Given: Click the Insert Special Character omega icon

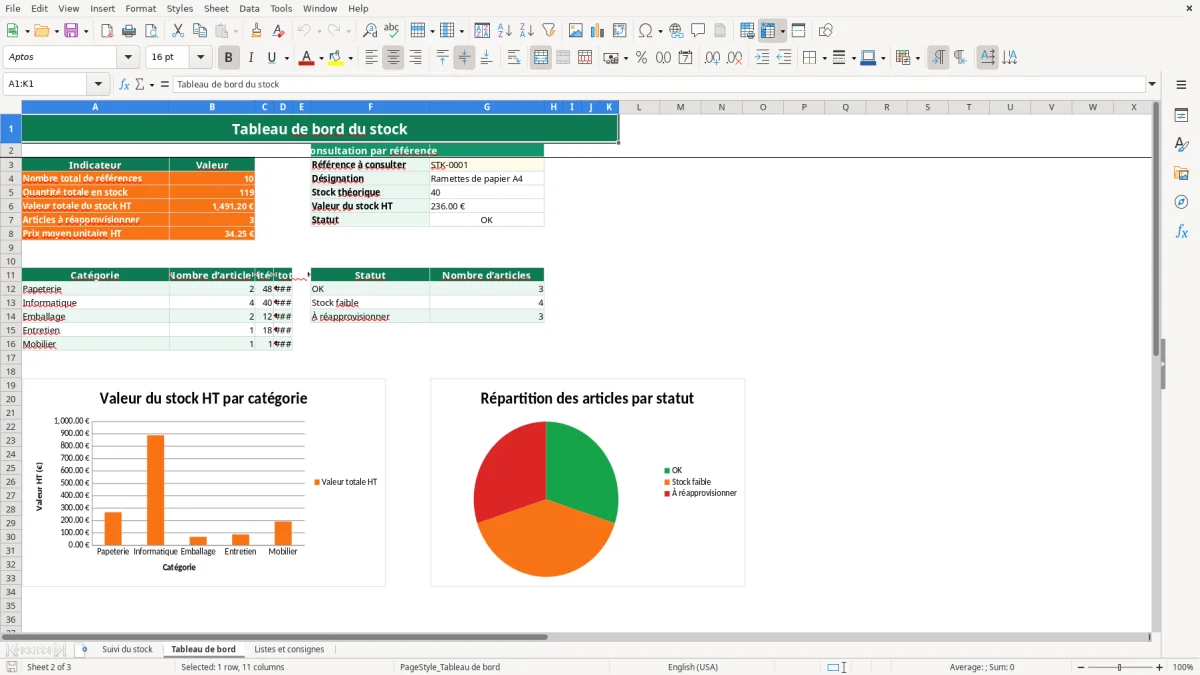Looking at the screenshot, I should tap(645, 31).
